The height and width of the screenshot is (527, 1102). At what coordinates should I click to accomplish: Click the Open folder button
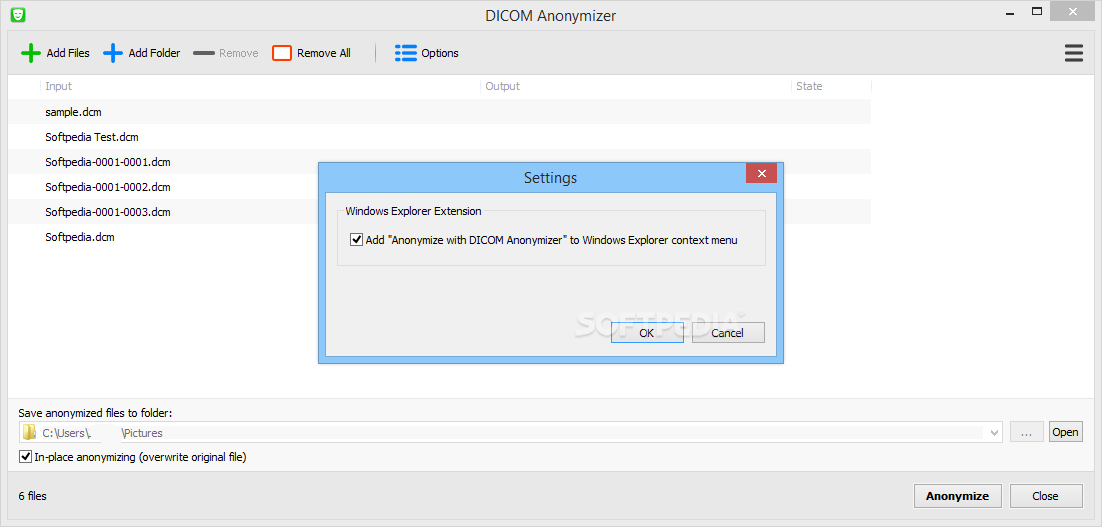click(x=1065, y=432)
